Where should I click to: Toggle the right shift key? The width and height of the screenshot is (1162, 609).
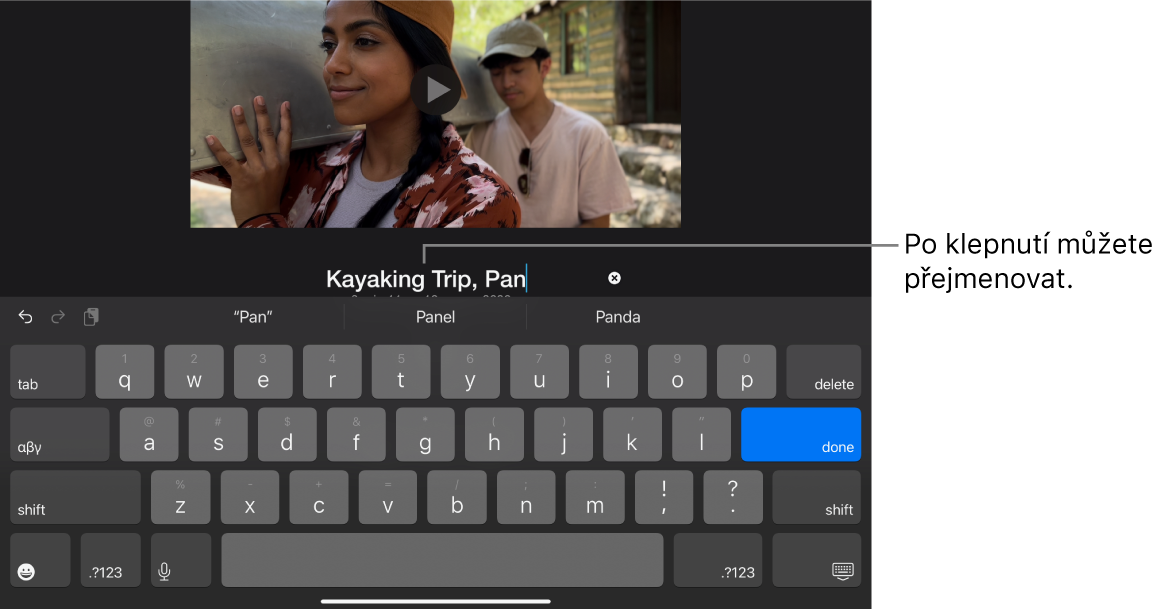(x=817, y=497)
